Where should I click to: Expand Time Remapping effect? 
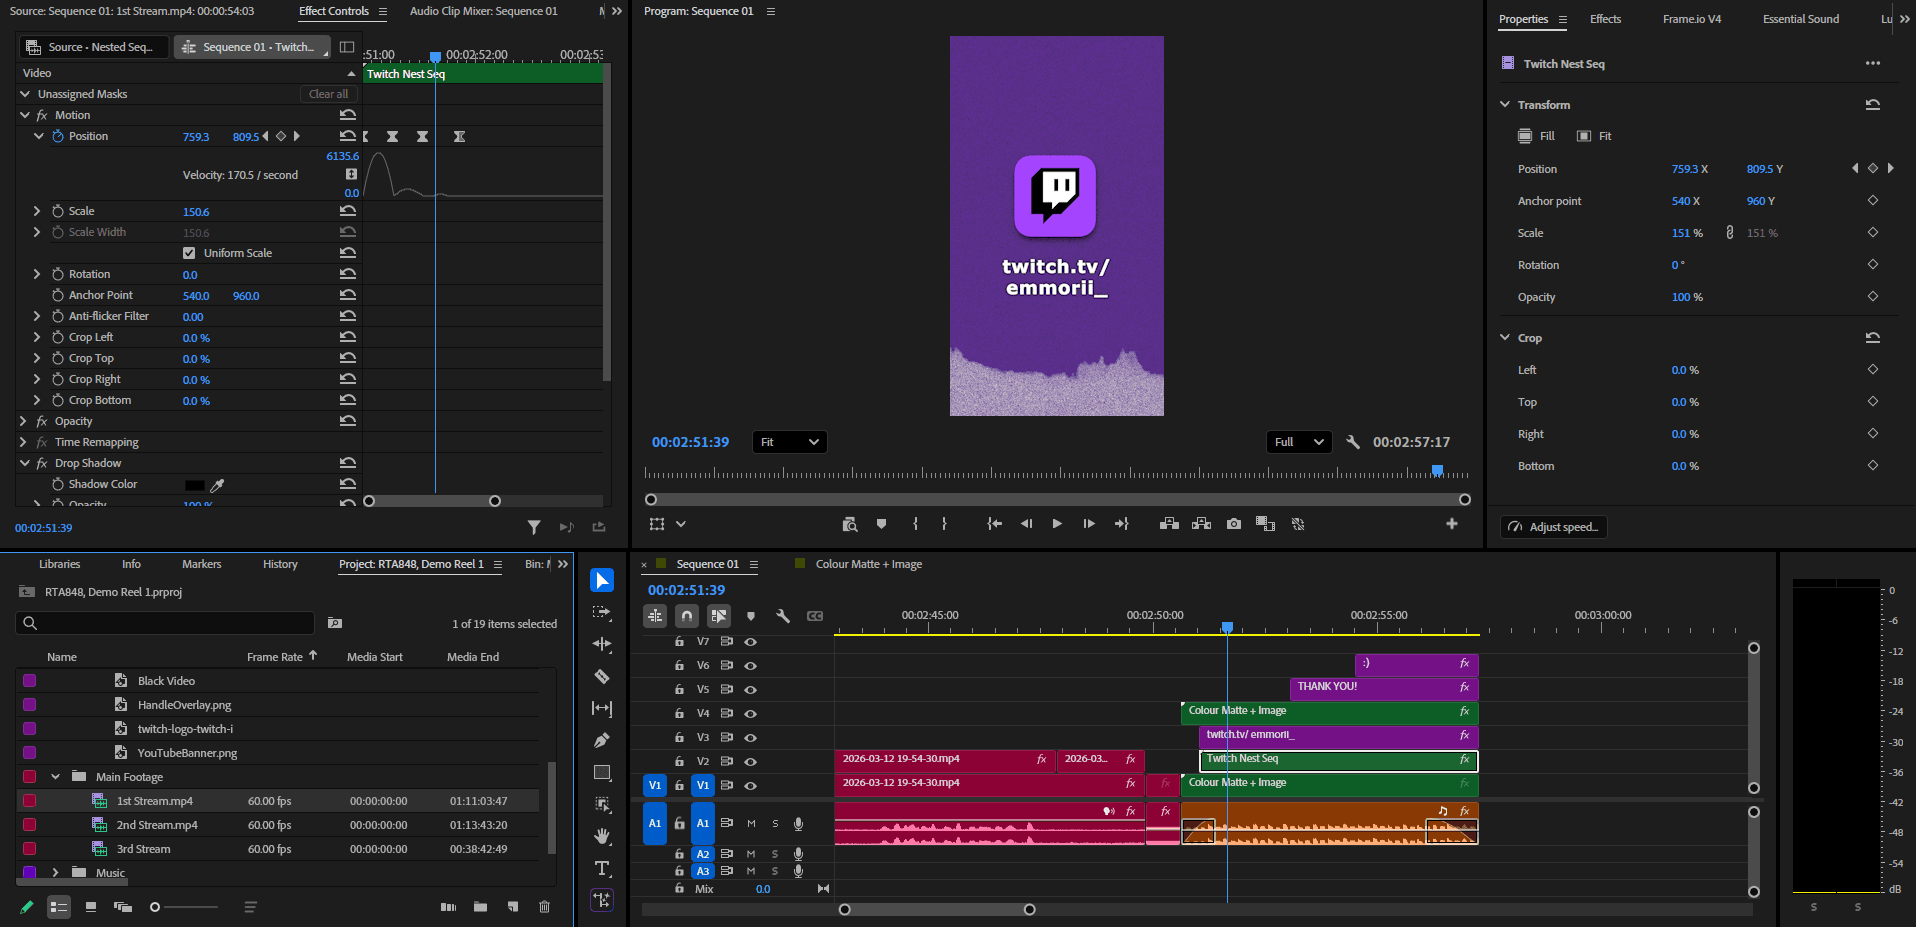(x=23, y=442)
